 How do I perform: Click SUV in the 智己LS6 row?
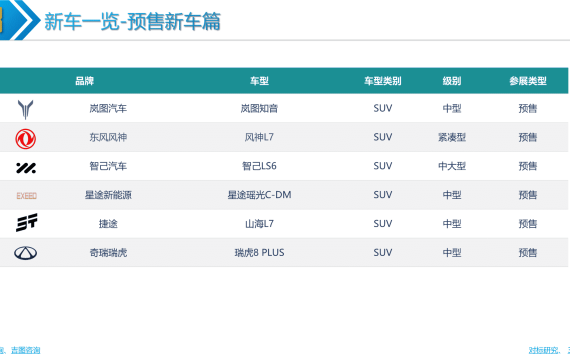tap(383, 166)
